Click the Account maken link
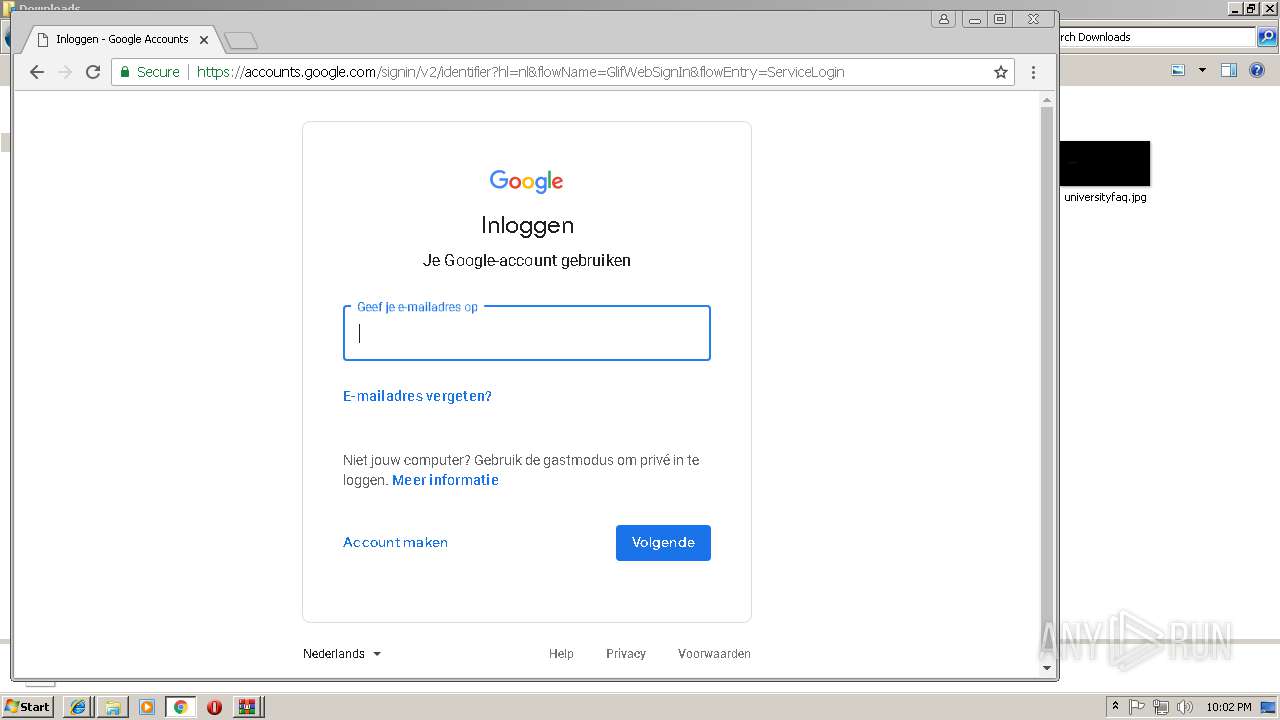The height and width of the screenshot is (720, 1280). pyautogui.click(x=395, y=542)
